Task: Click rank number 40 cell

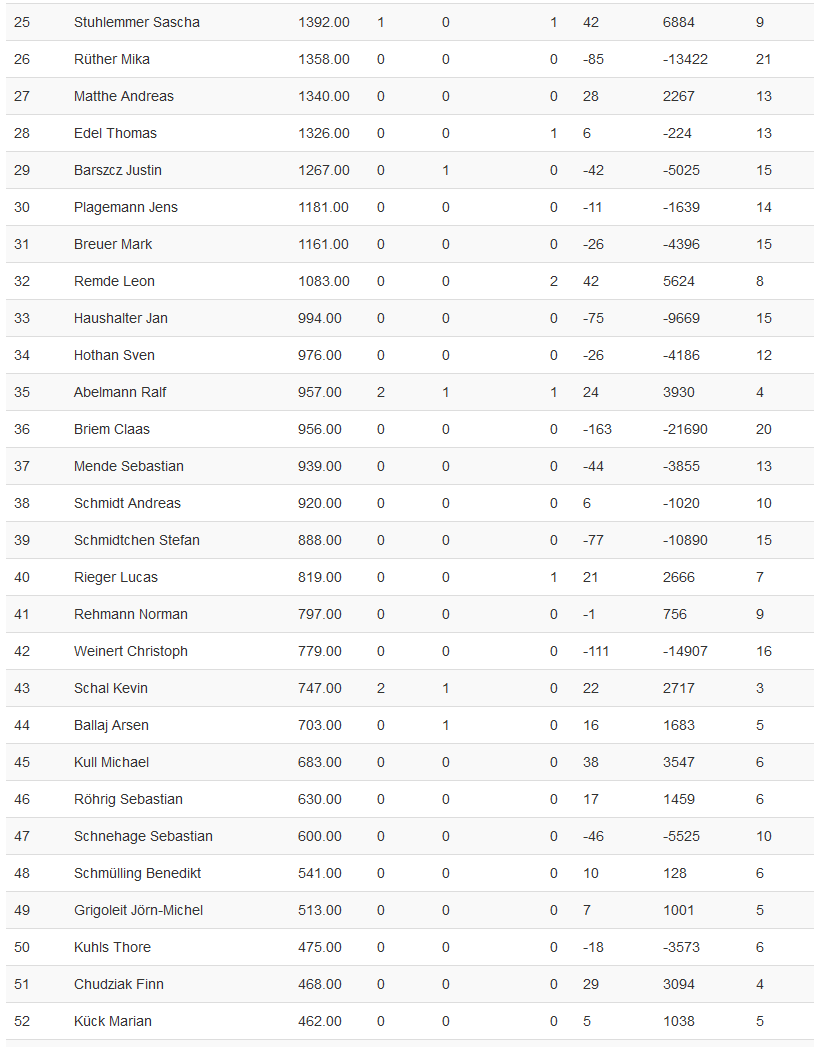Action: pos(22,577)
